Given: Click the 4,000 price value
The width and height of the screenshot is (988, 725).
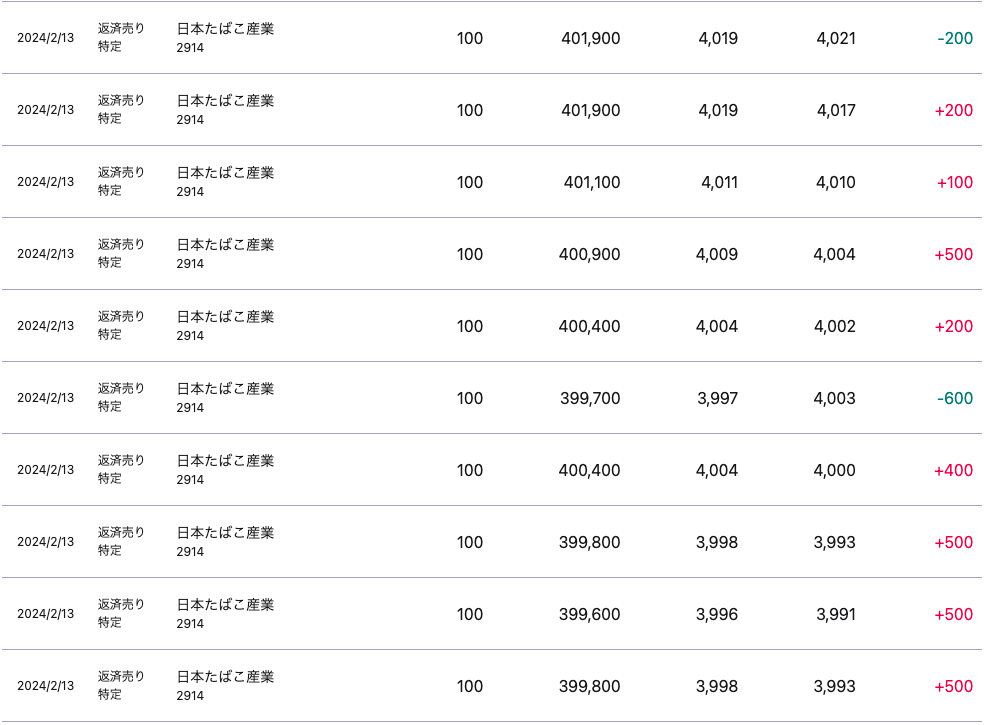Looking at the screenshot, I should (834, 471).
